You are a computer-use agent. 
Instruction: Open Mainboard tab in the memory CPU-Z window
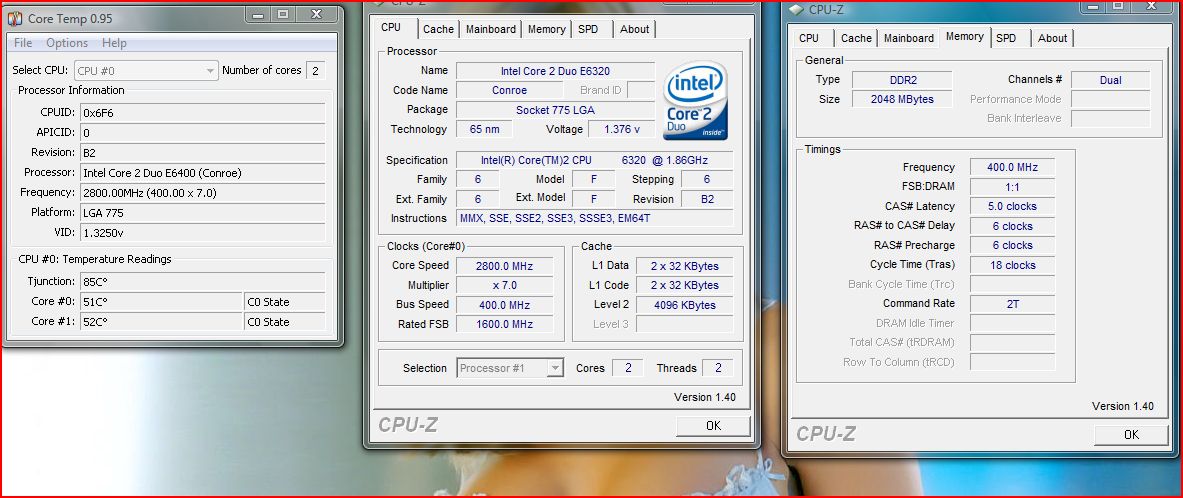point(909,38)
